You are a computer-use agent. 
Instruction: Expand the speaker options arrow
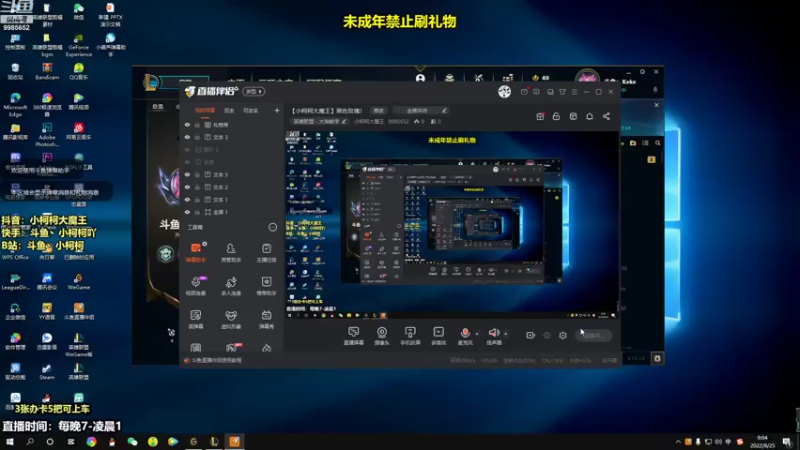point(506,334)
